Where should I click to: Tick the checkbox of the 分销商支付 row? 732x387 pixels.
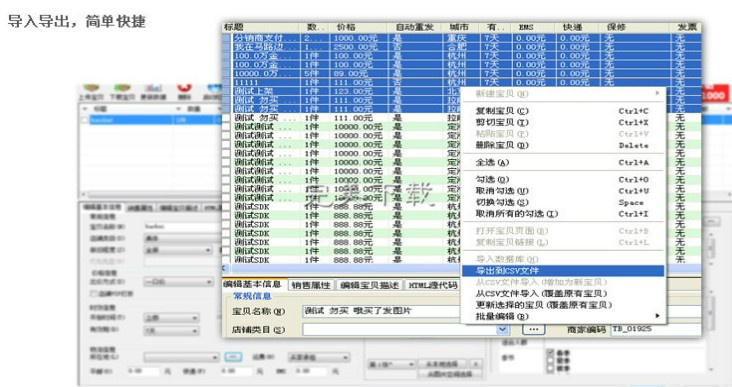tap(226, 38)
